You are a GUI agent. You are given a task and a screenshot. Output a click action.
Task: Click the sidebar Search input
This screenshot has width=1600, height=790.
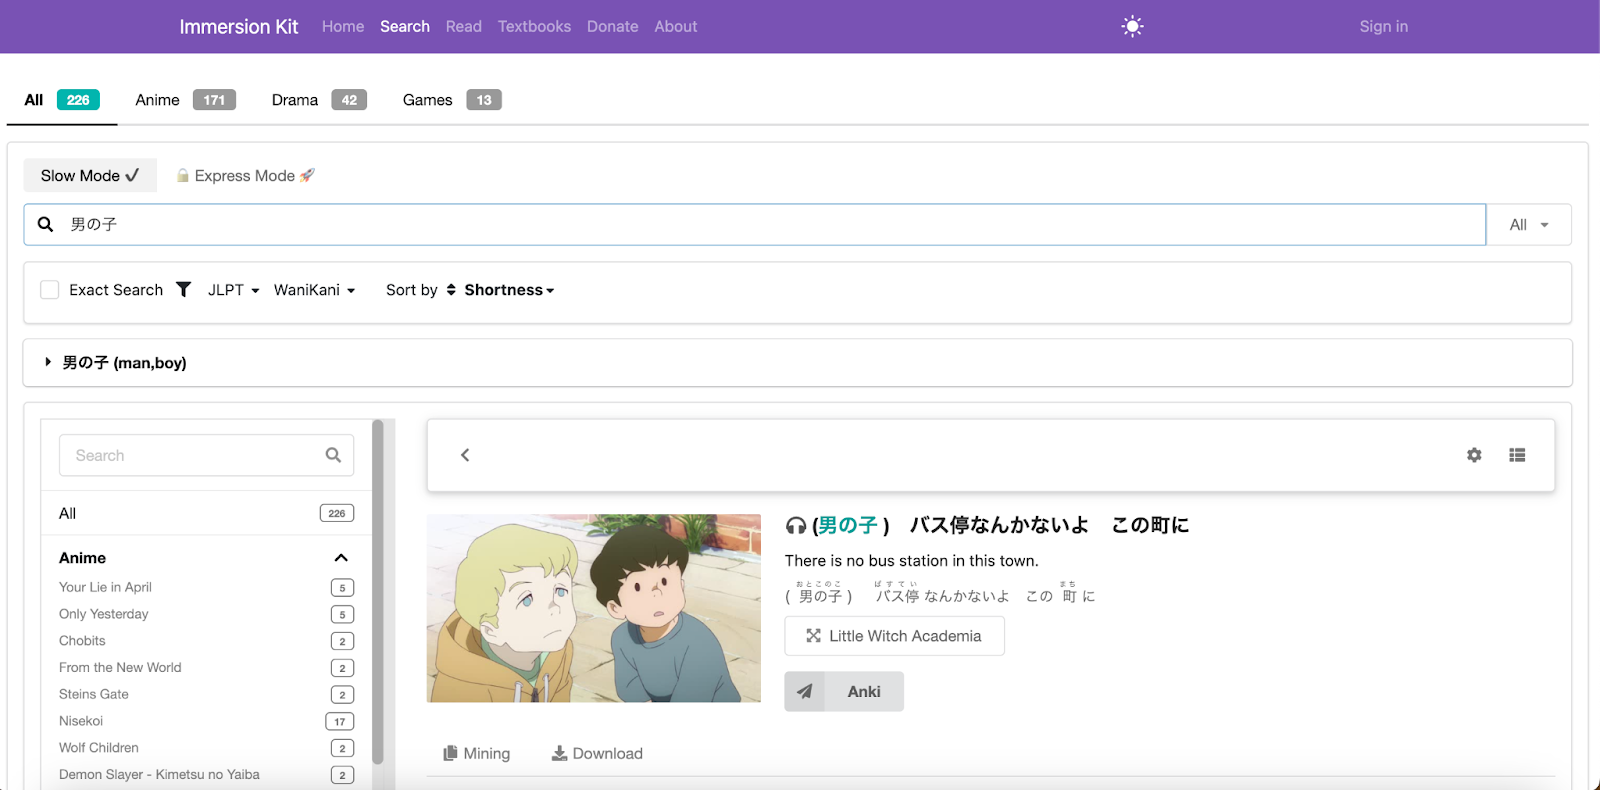207,455
